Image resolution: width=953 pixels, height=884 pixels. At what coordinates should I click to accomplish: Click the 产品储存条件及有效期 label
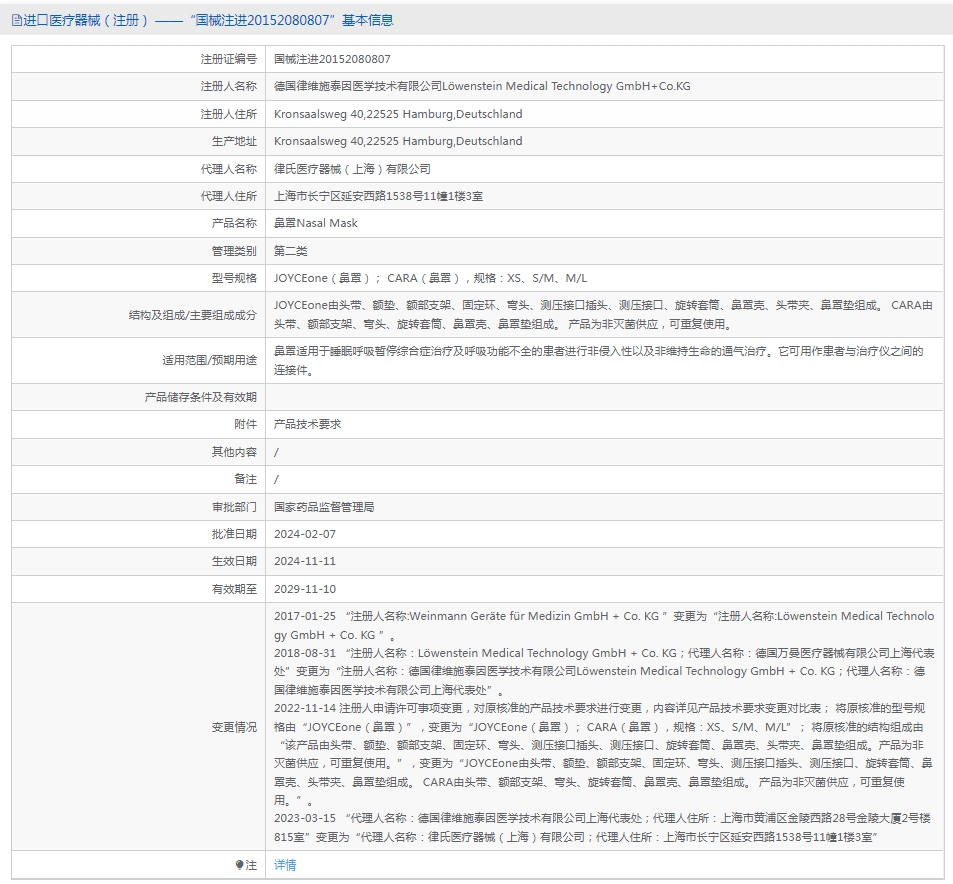click(201, 397)
